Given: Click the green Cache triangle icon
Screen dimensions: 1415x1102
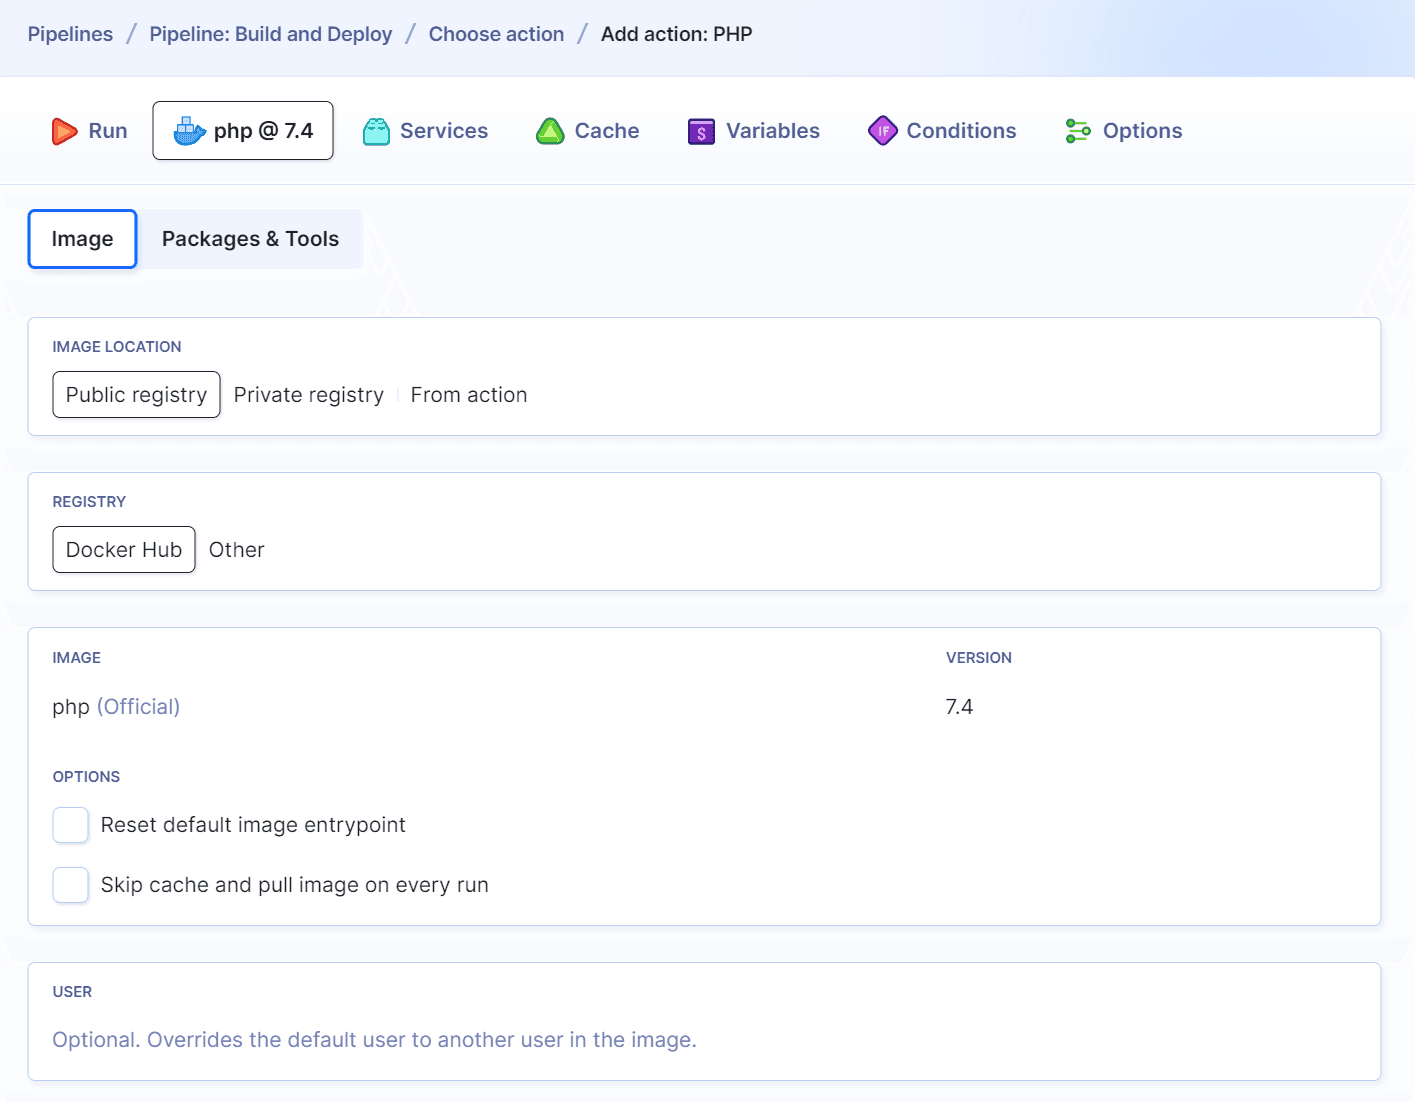Looking at the screenshot, I should tap(550, 130).
